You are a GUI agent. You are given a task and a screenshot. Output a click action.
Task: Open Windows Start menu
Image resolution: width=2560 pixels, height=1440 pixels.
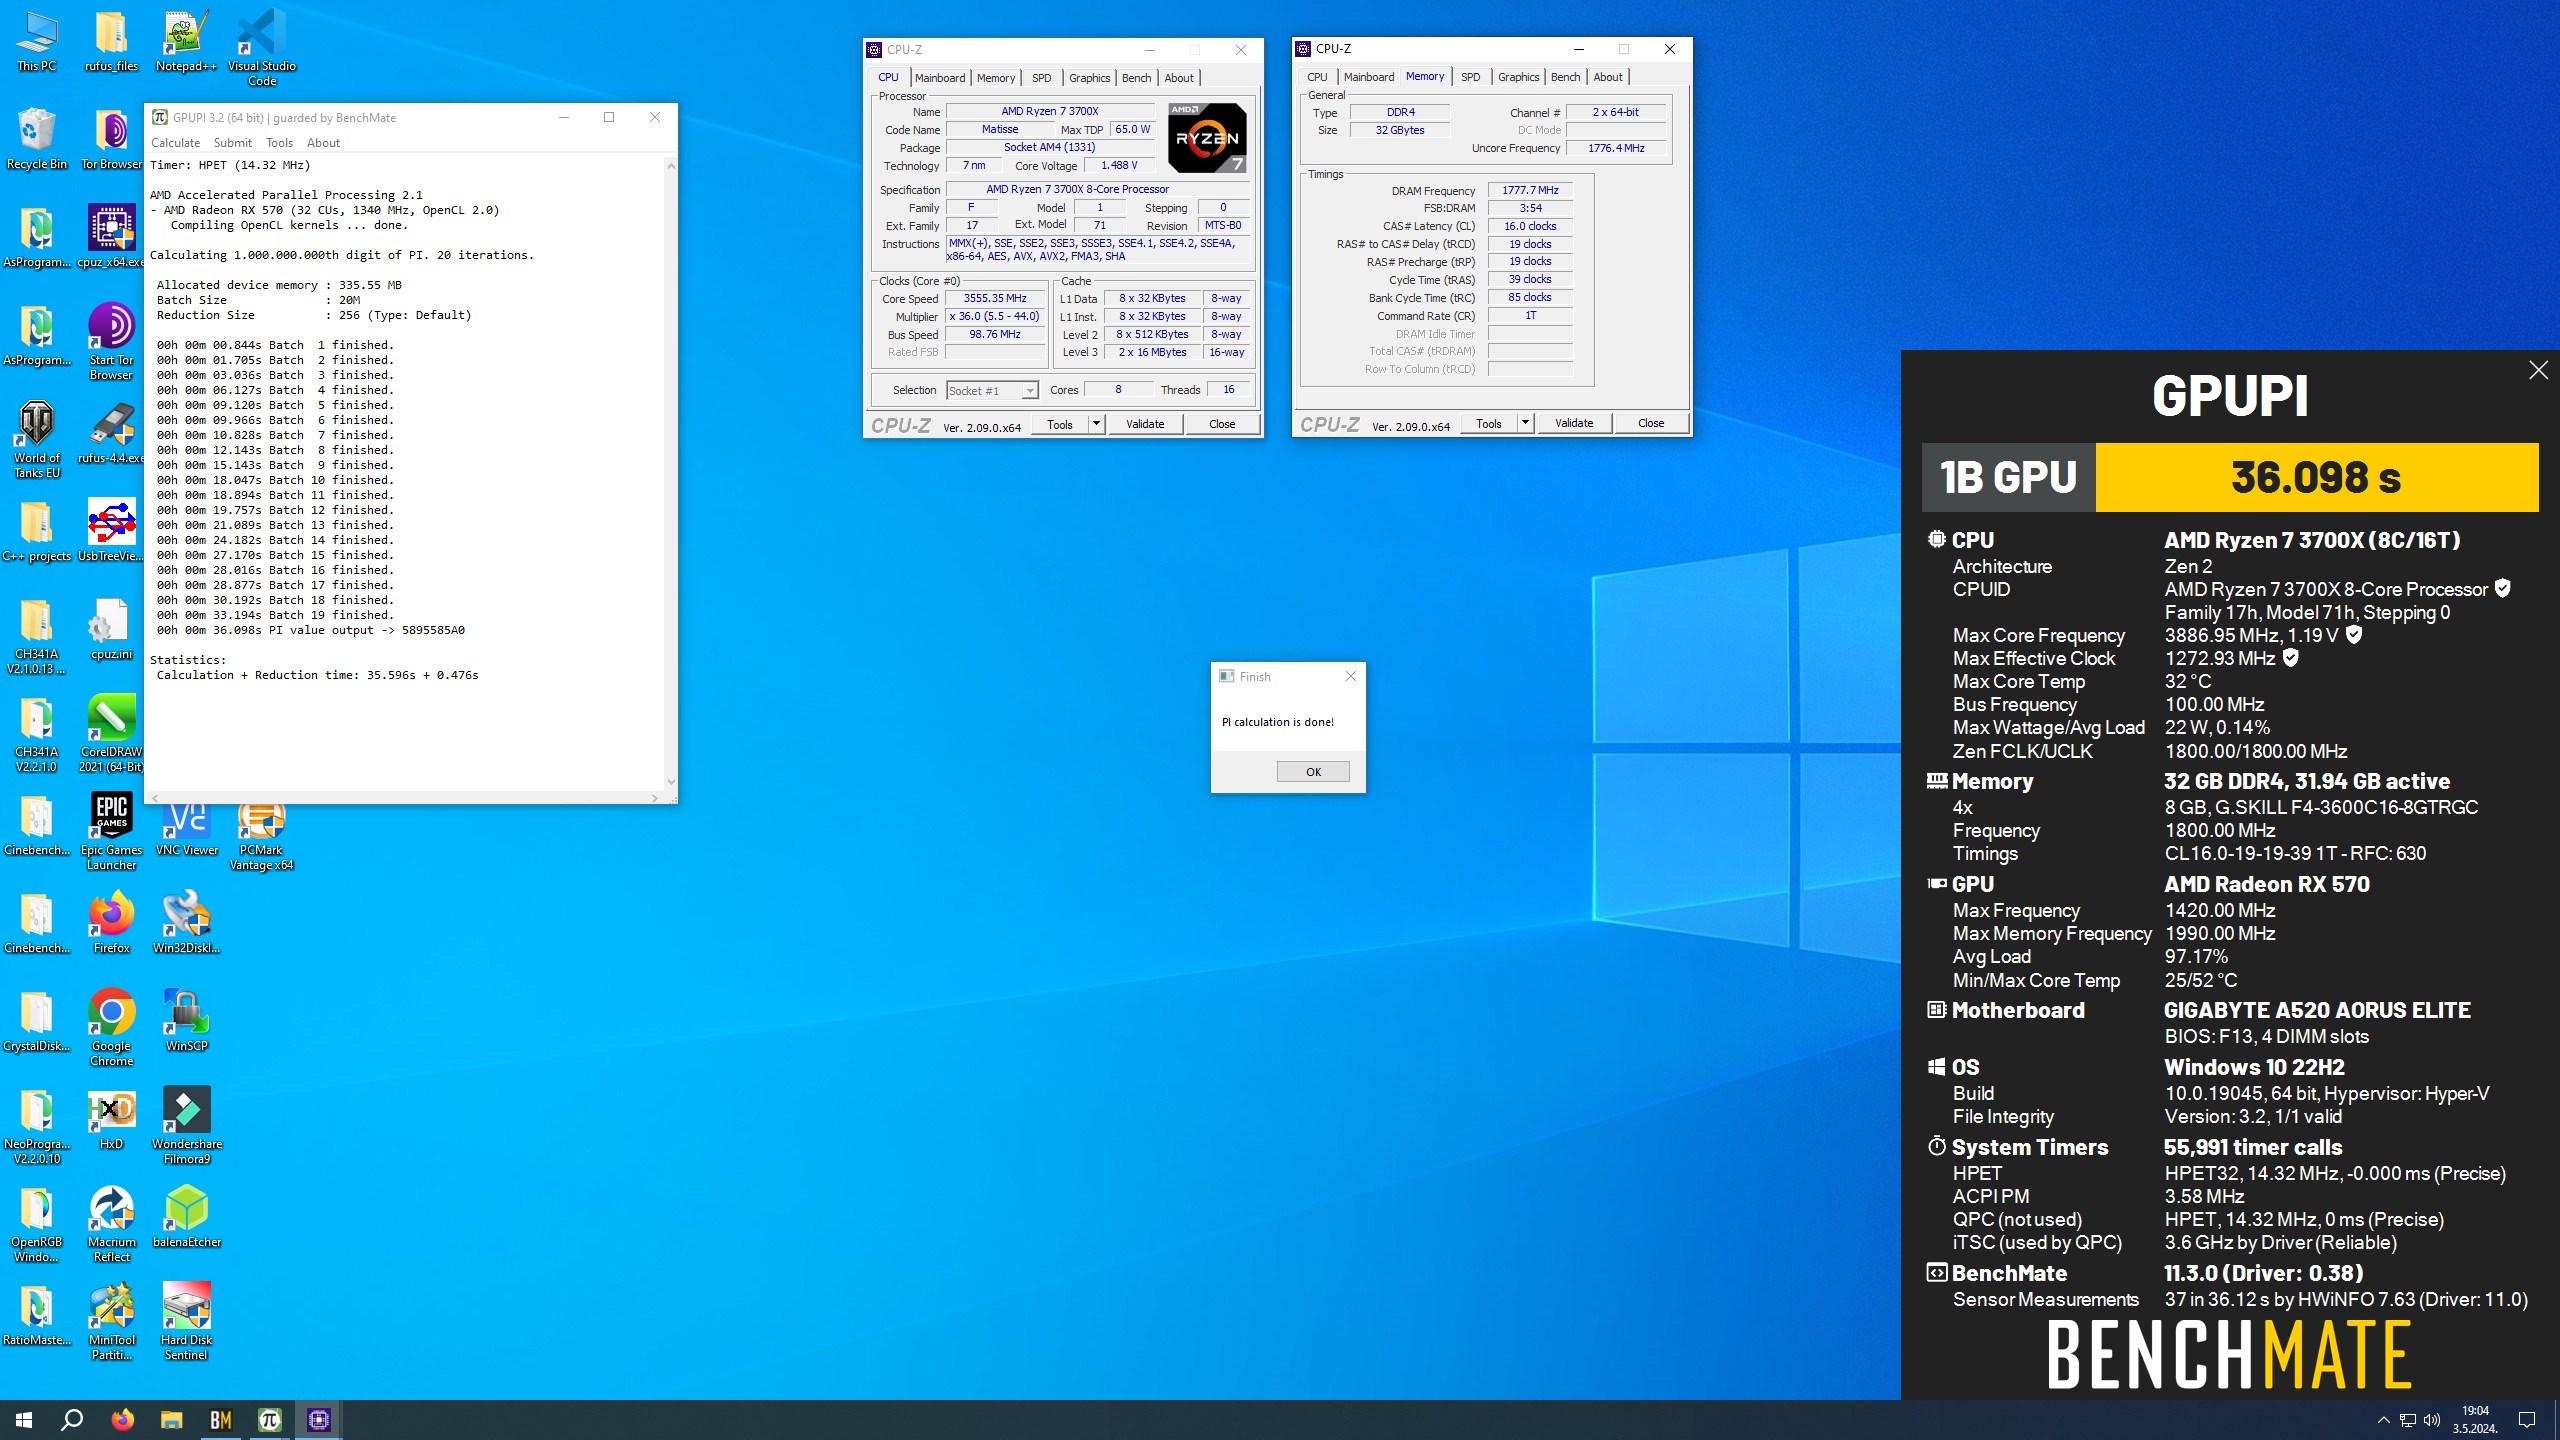pos(24,1419)
